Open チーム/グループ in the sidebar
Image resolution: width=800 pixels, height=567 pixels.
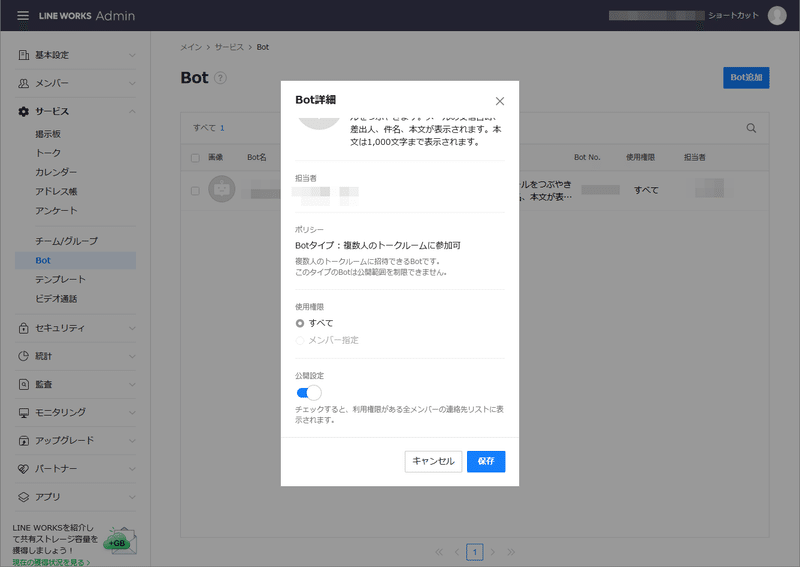tap(66, 241)
